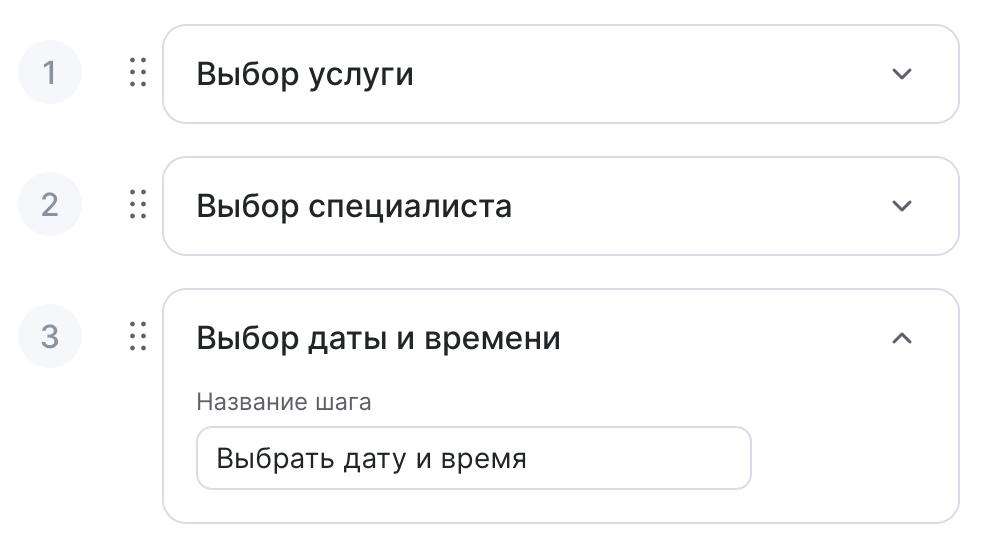Image resolution: width=986 pixels, height=550 pixels.
Task: Collapse Выбор даты и времени using up chevron
Action: [902, 338]
